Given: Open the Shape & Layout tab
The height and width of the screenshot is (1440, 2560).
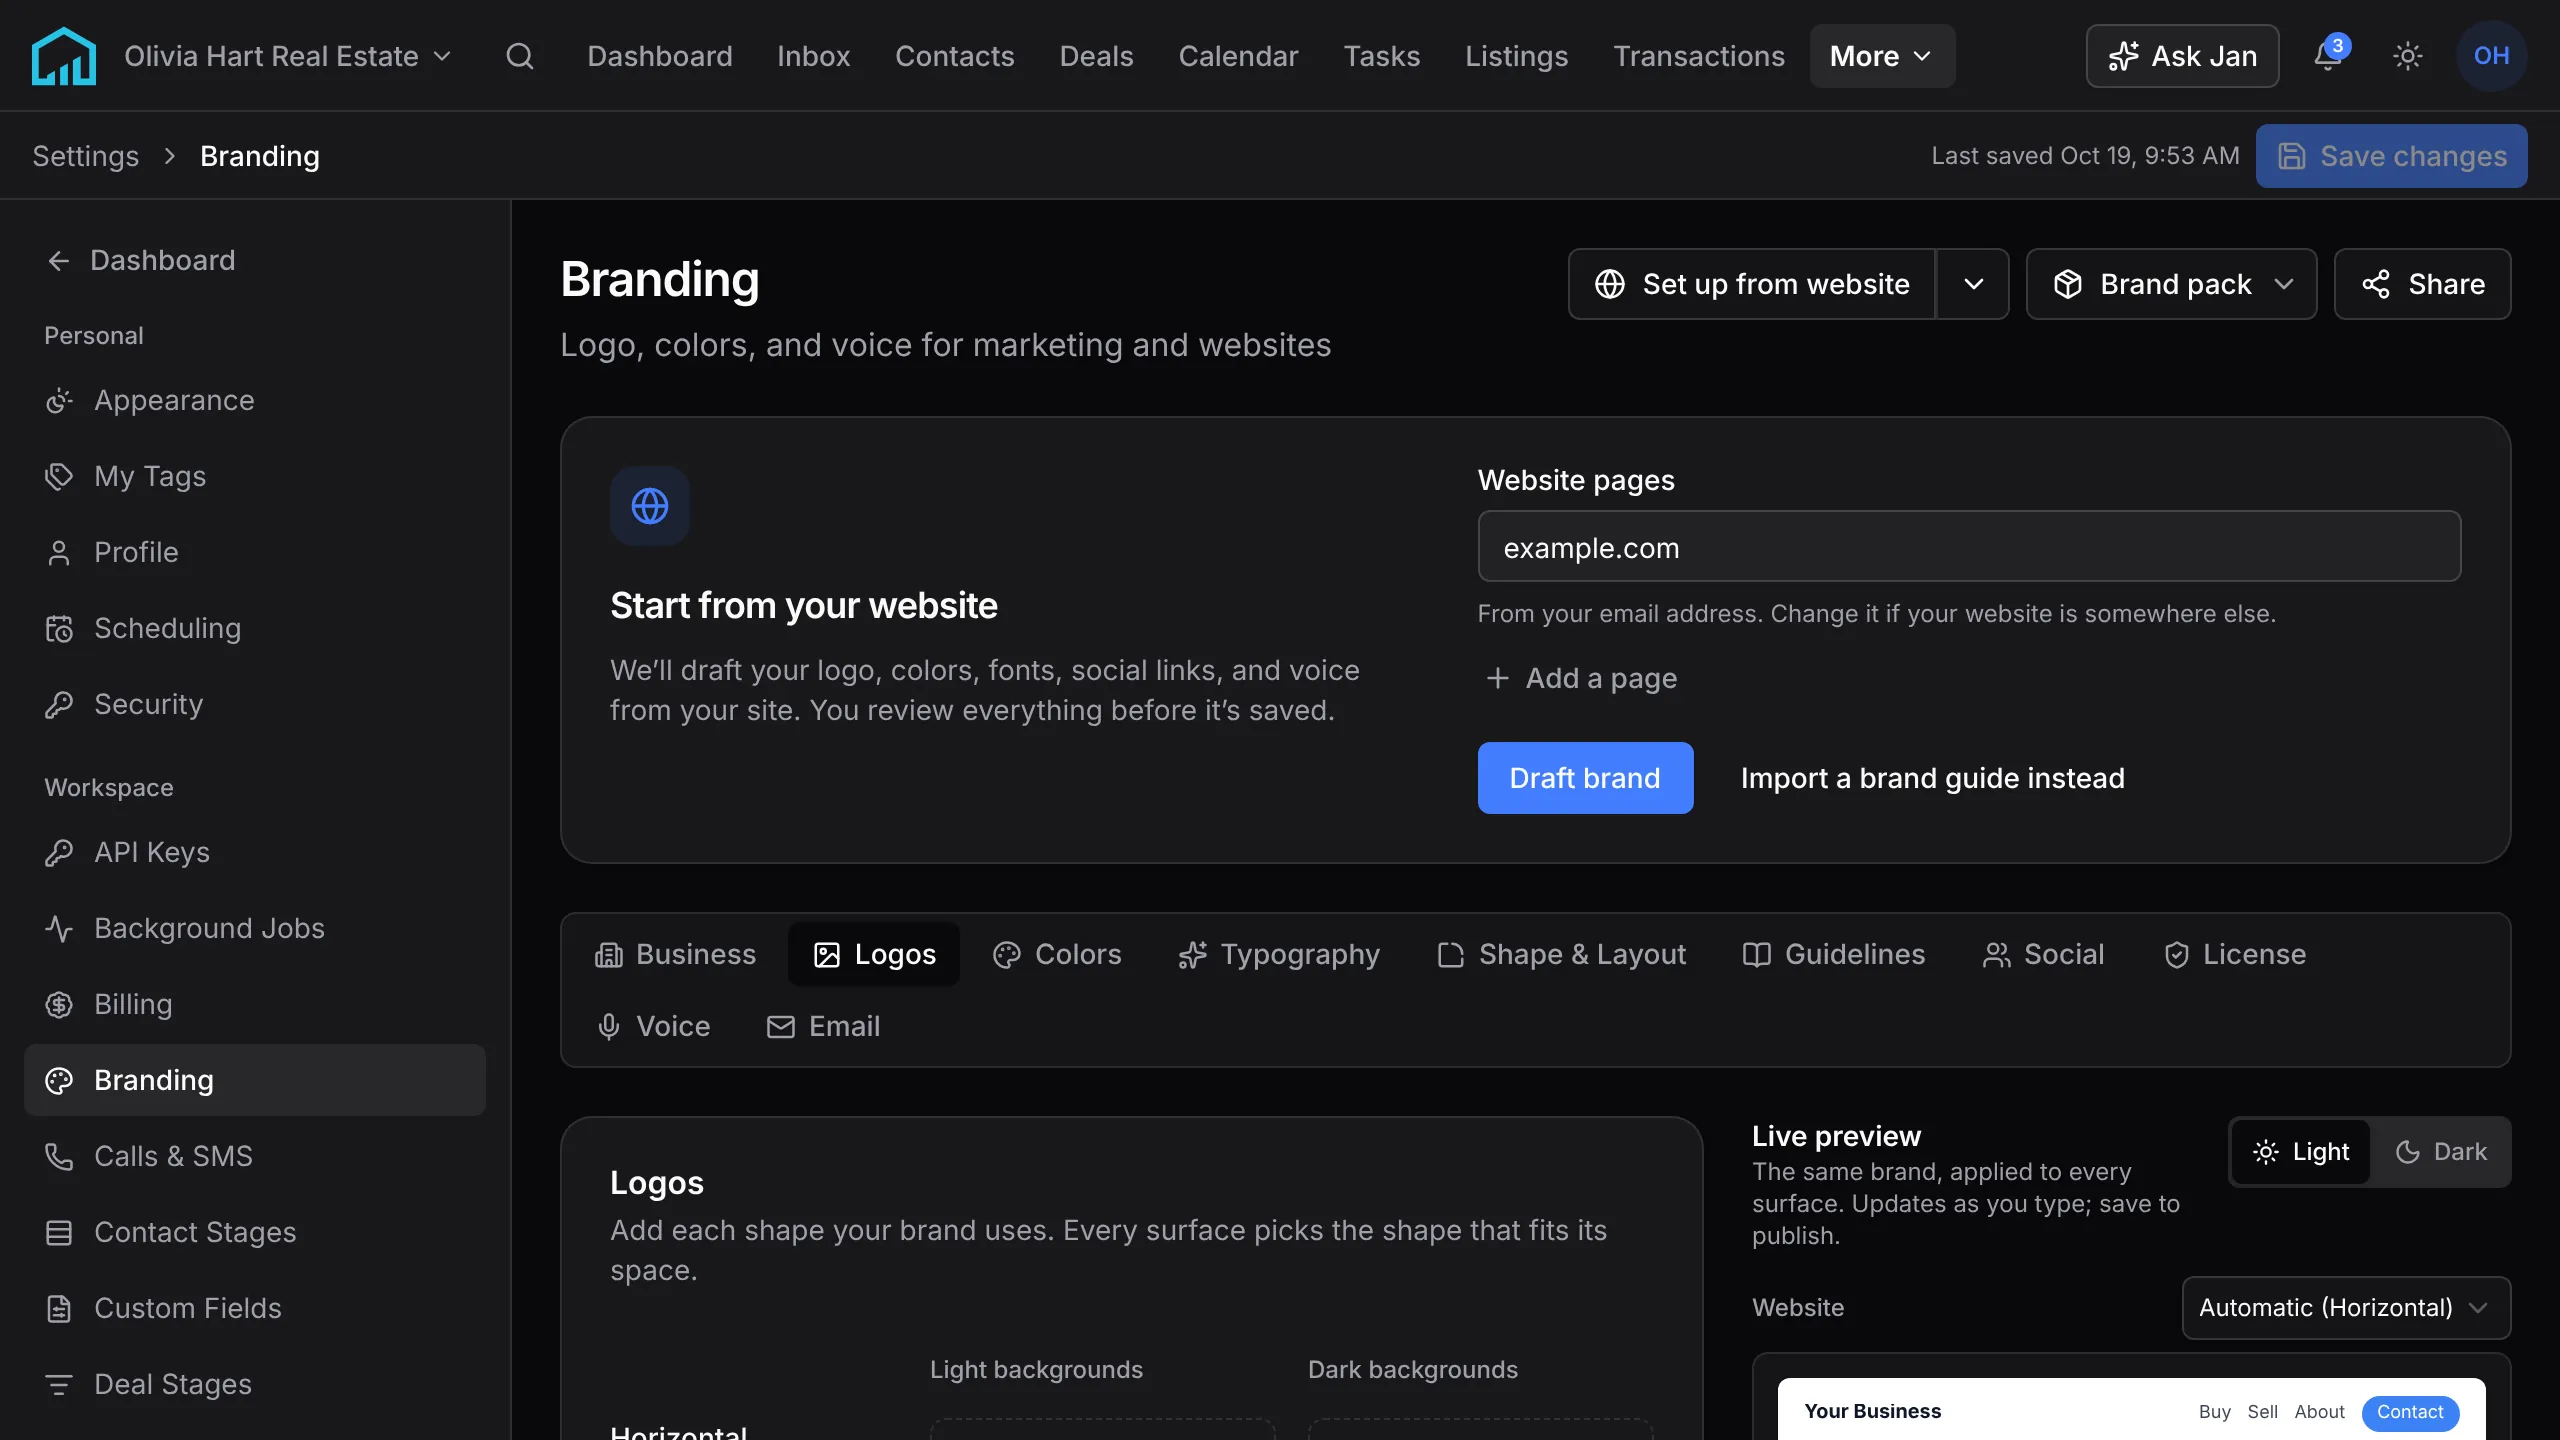Looking at the screenshot, I should pyautogui.click(x=1561, y=954).
